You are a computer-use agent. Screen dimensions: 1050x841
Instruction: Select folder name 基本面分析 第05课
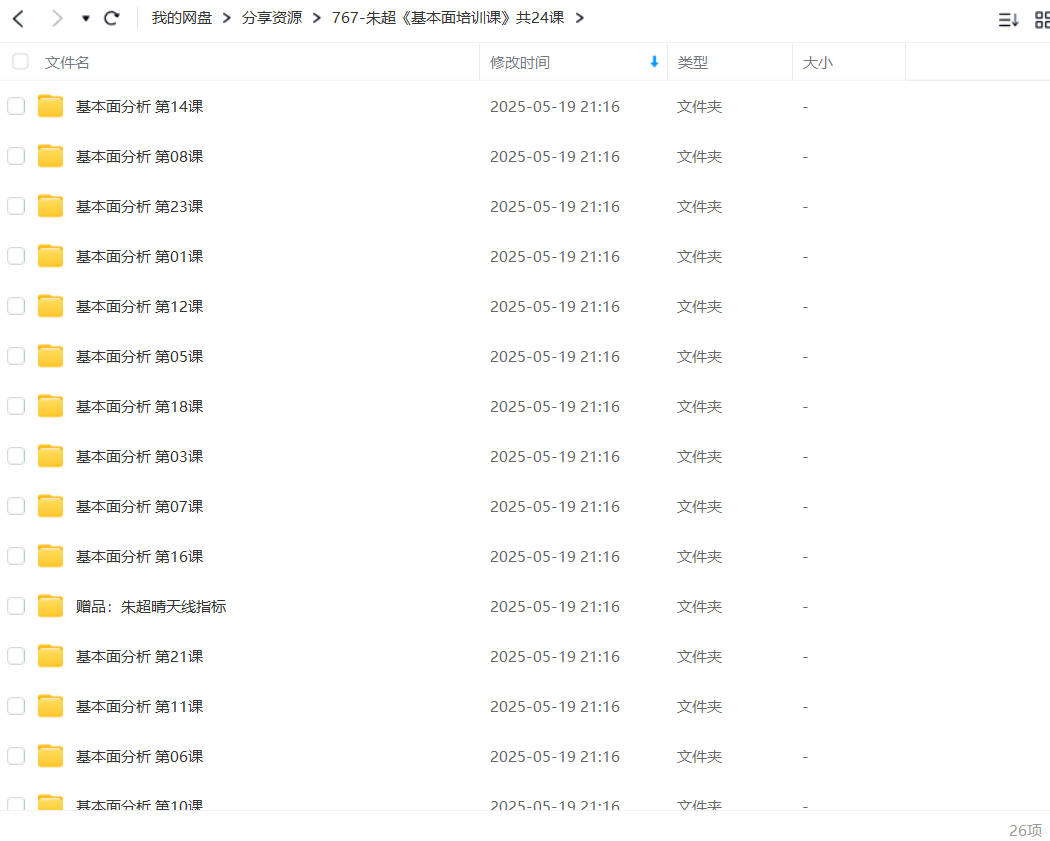click(139, 357)
